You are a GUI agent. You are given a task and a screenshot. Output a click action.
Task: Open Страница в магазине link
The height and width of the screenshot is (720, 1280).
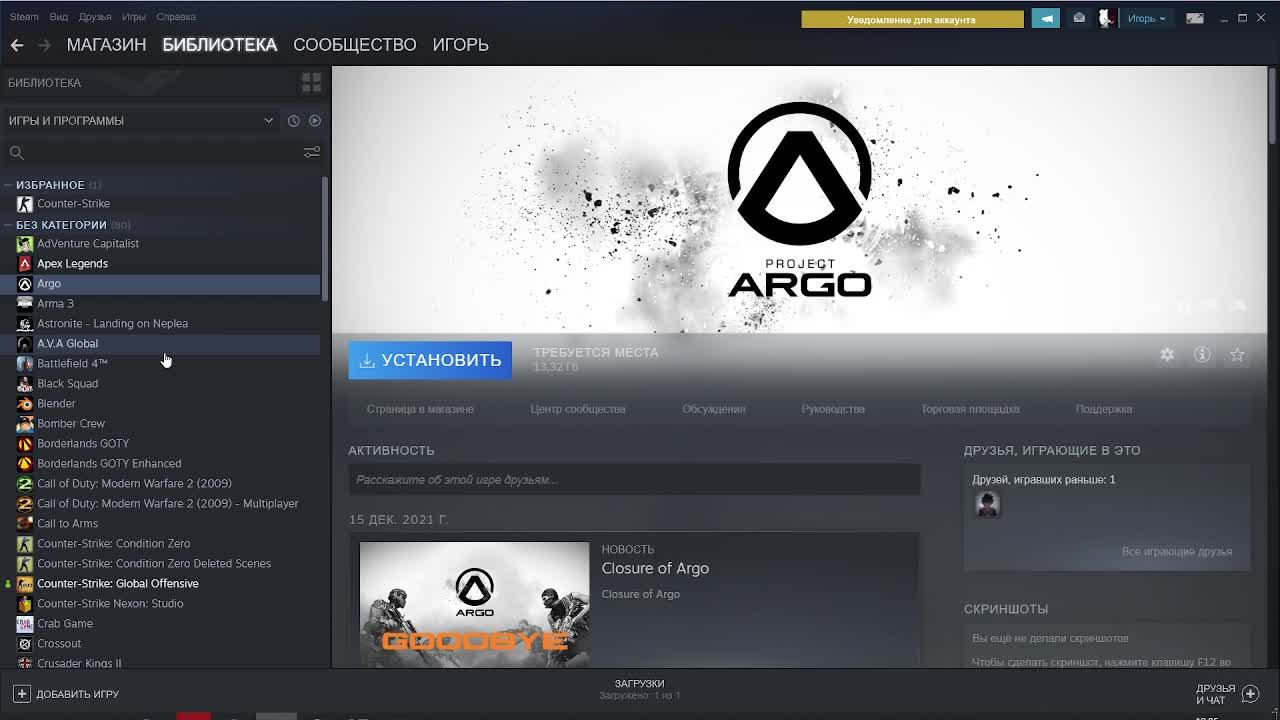pyautogui.click(x=420, y=409)
